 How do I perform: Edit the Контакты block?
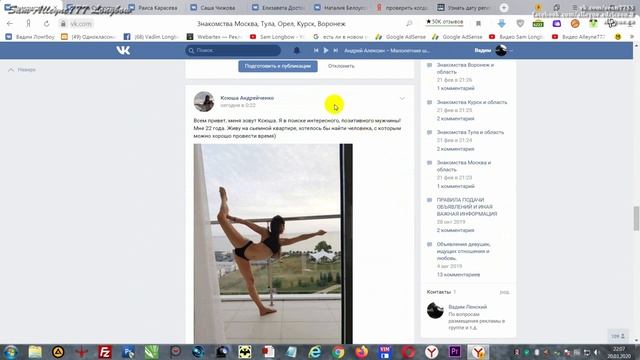(504, 292)
